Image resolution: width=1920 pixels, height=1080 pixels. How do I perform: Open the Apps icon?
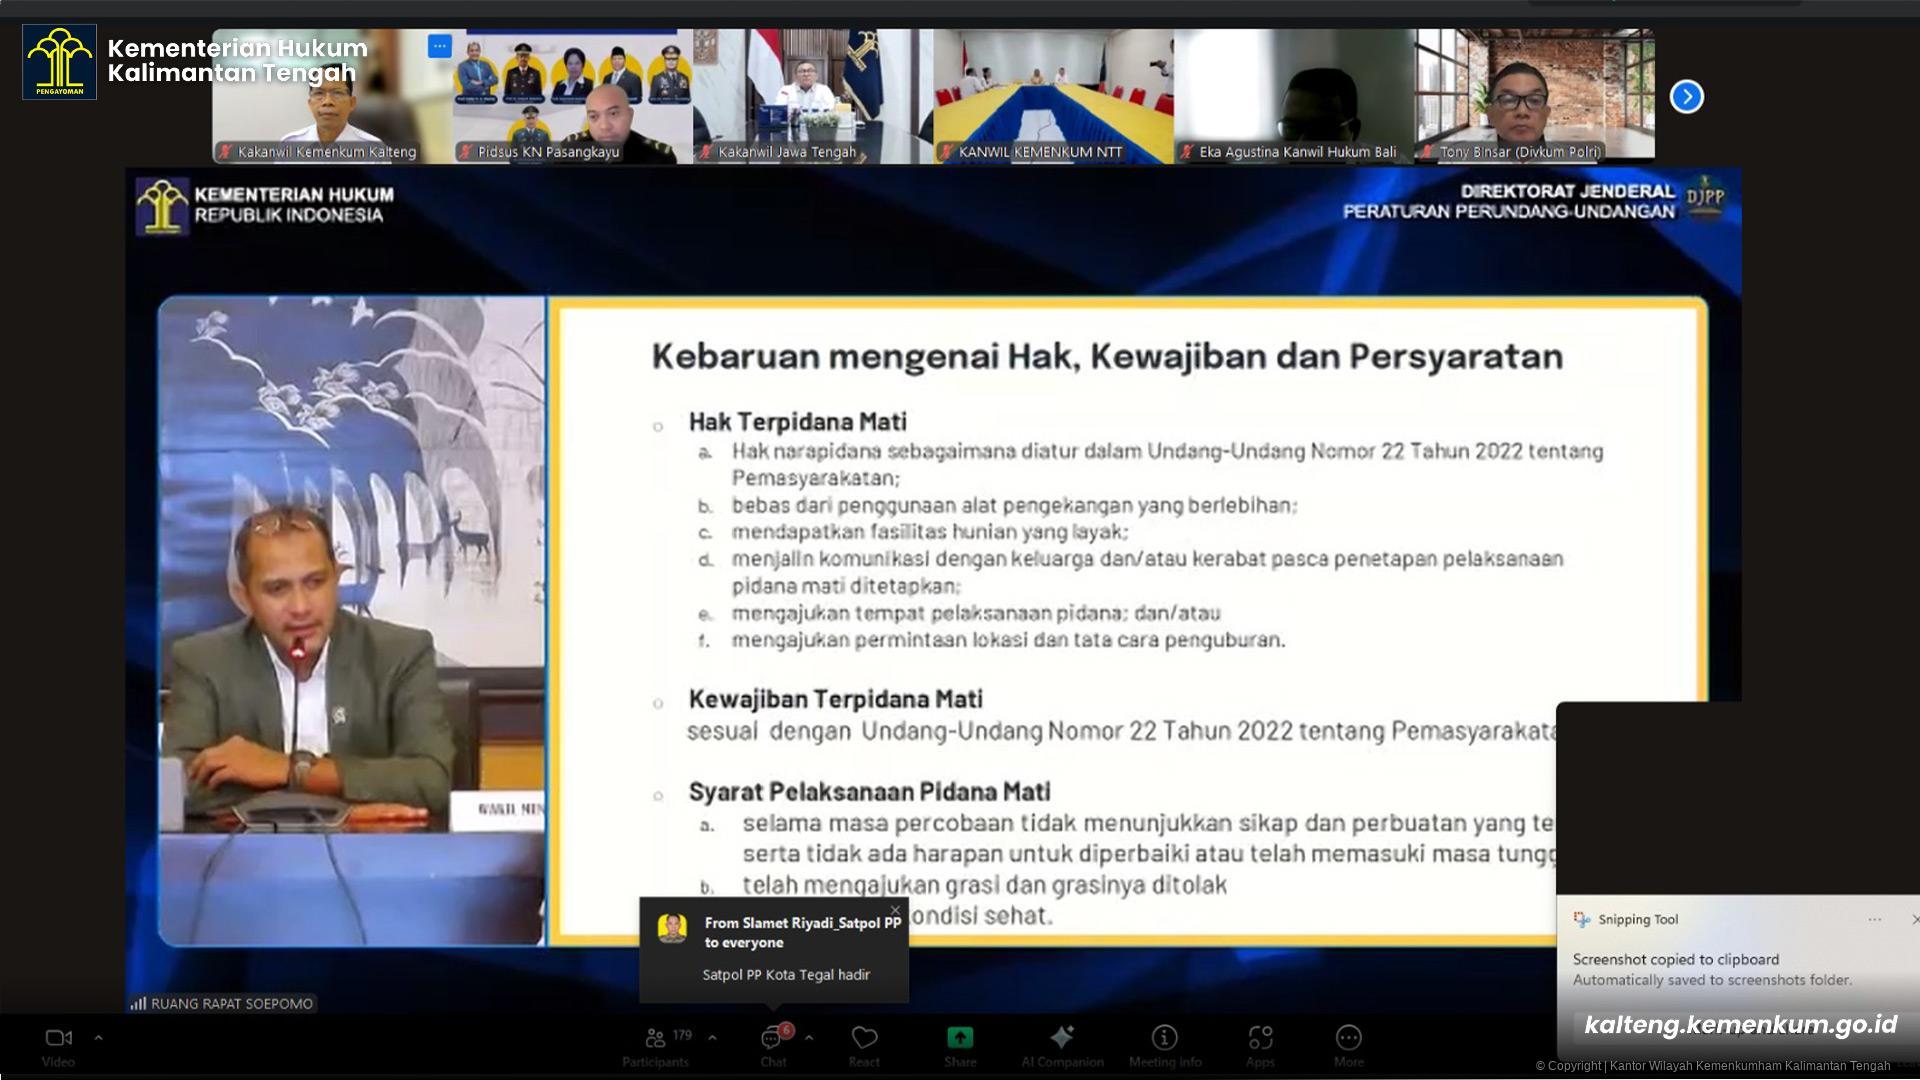[x=1260, y=1038]
